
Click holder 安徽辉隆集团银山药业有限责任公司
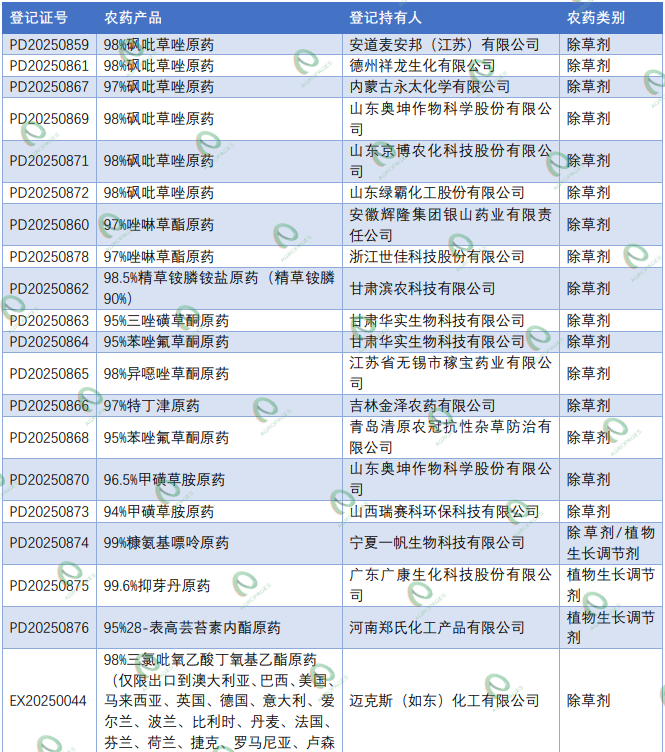tap(451, 225)
